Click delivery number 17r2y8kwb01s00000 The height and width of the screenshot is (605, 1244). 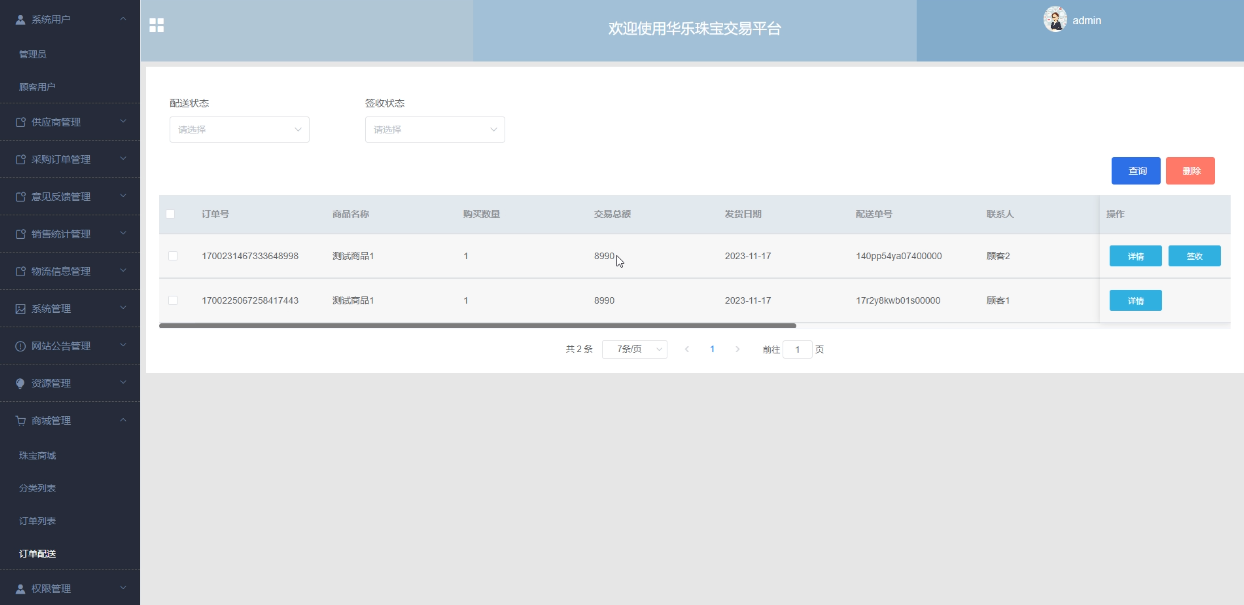[898, 300]
